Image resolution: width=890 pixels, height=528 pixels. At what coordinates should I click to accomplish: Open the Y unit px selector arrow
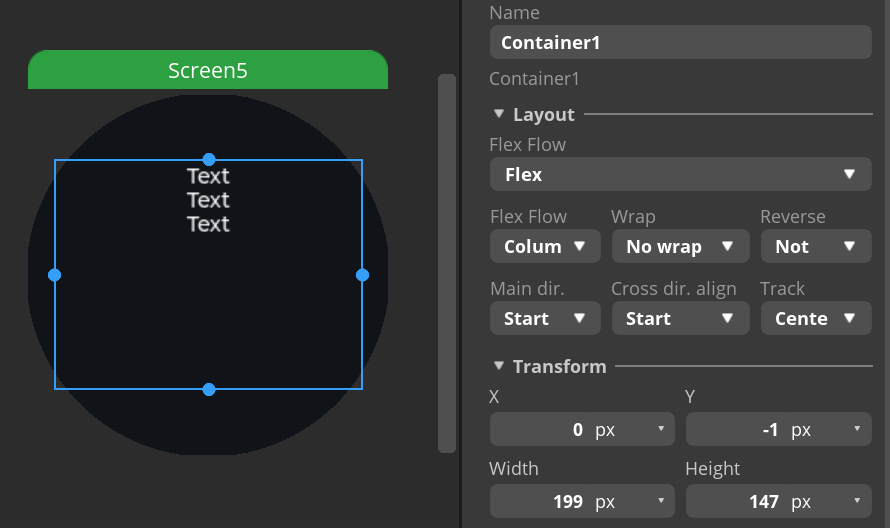857,429
